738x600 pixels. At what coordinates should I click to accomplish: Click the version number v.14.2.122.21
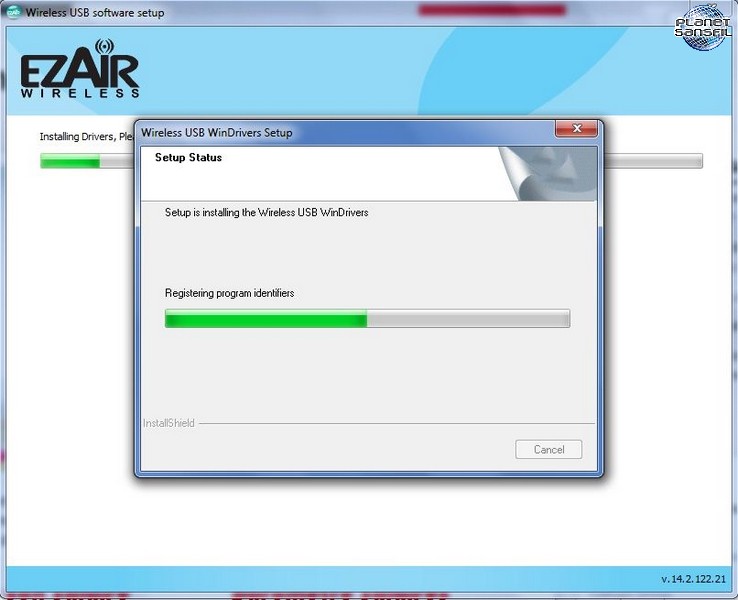[x=693, y=579]
